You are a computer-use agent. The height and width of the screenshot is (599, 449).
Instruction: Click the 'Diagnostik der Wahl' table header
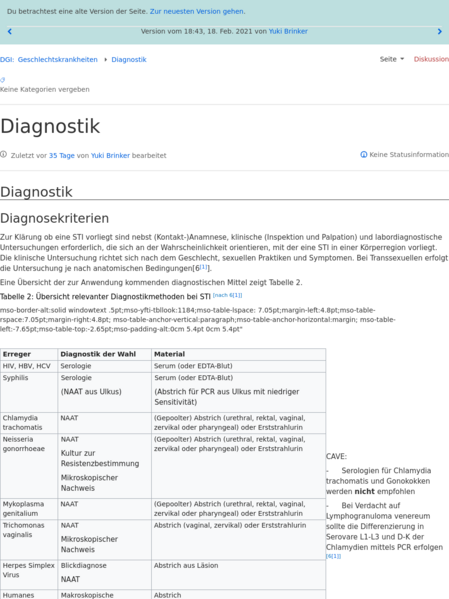click(x=104, y=354)
